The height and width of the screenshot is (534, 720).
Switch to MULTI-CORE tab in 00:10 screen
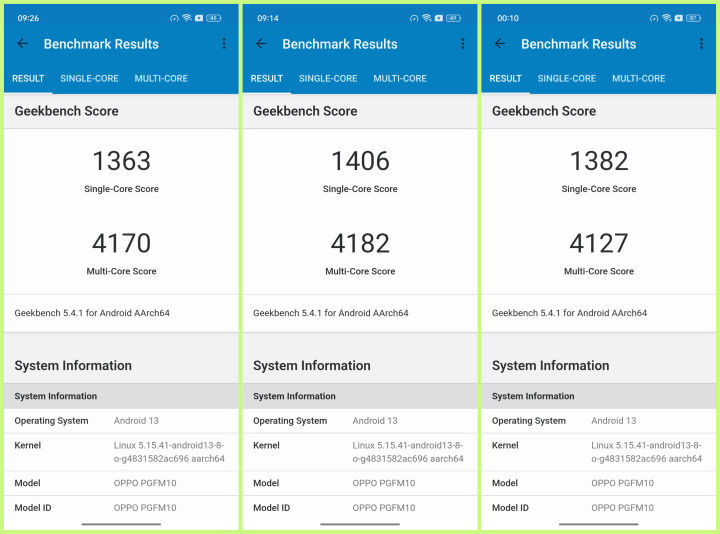click(x=639, y=79)
